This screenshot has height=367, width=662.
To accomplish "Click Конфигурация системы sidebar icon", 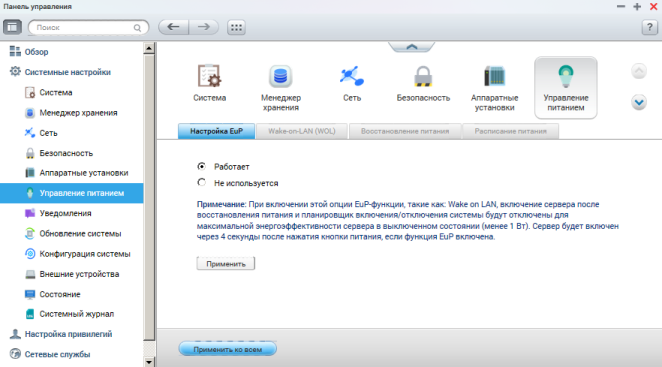I will tap(30, 254).
